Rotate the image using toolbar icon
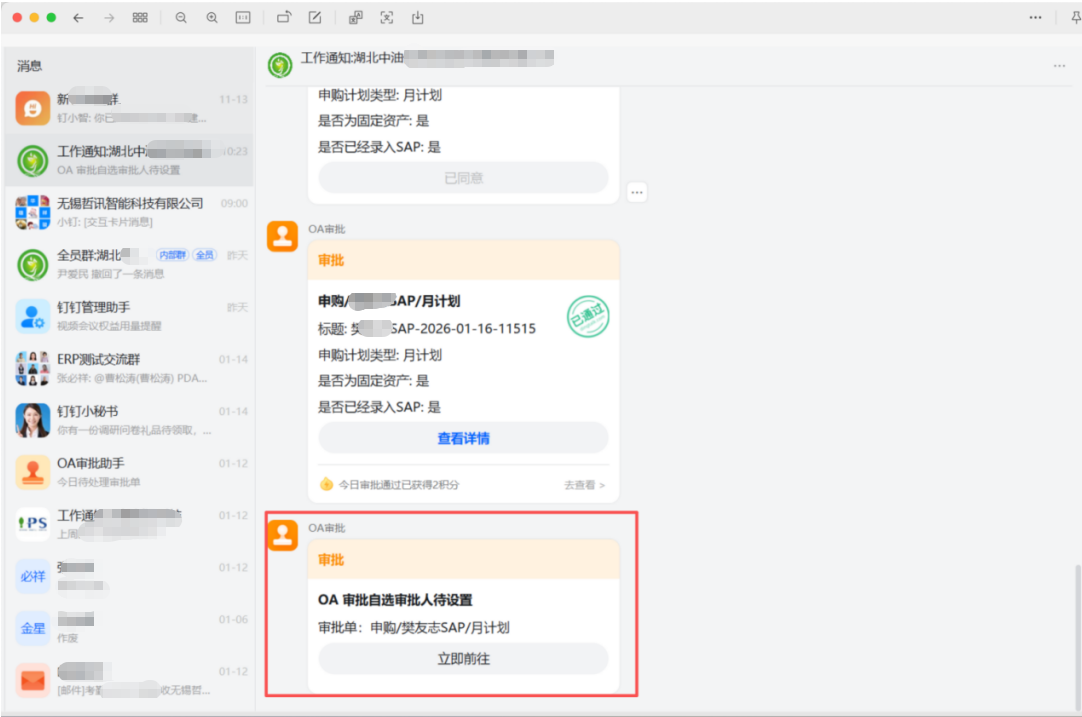This screenshot has width=1082, height=717. pyautogui.click(x=284, y=18)
